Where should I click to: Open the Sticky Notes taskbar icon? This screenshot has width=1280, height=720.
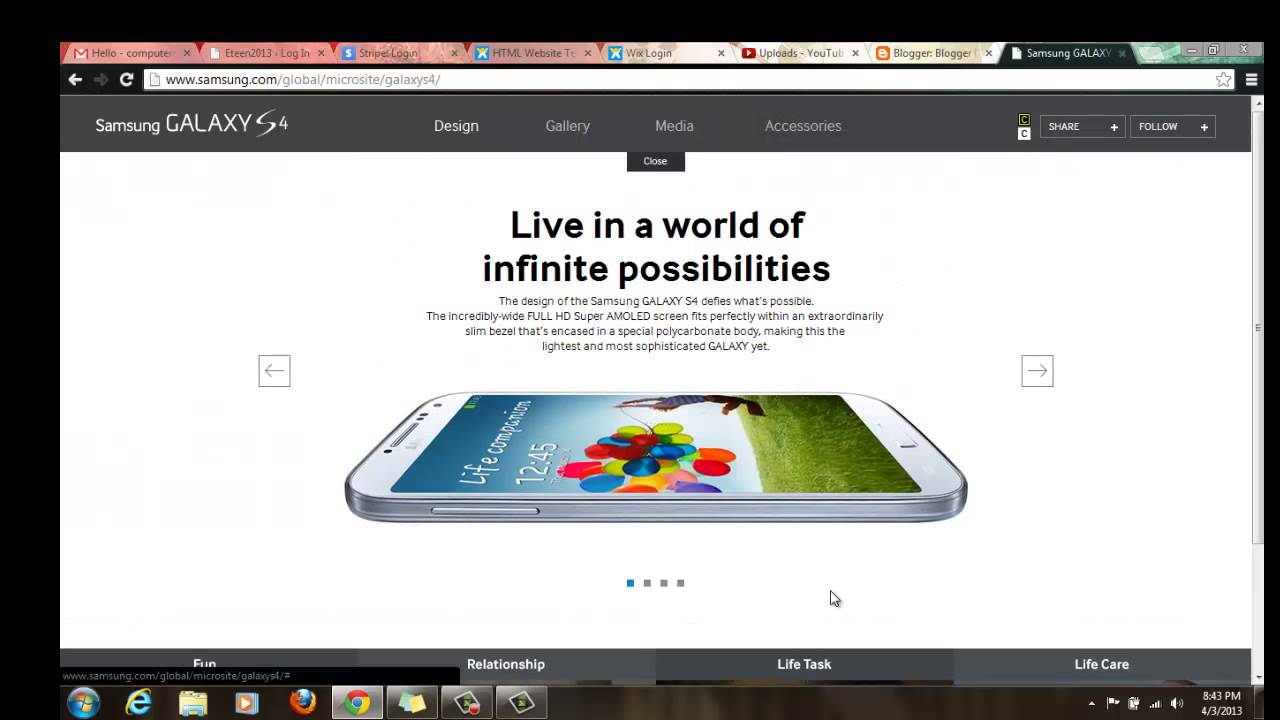pos(412,703)
